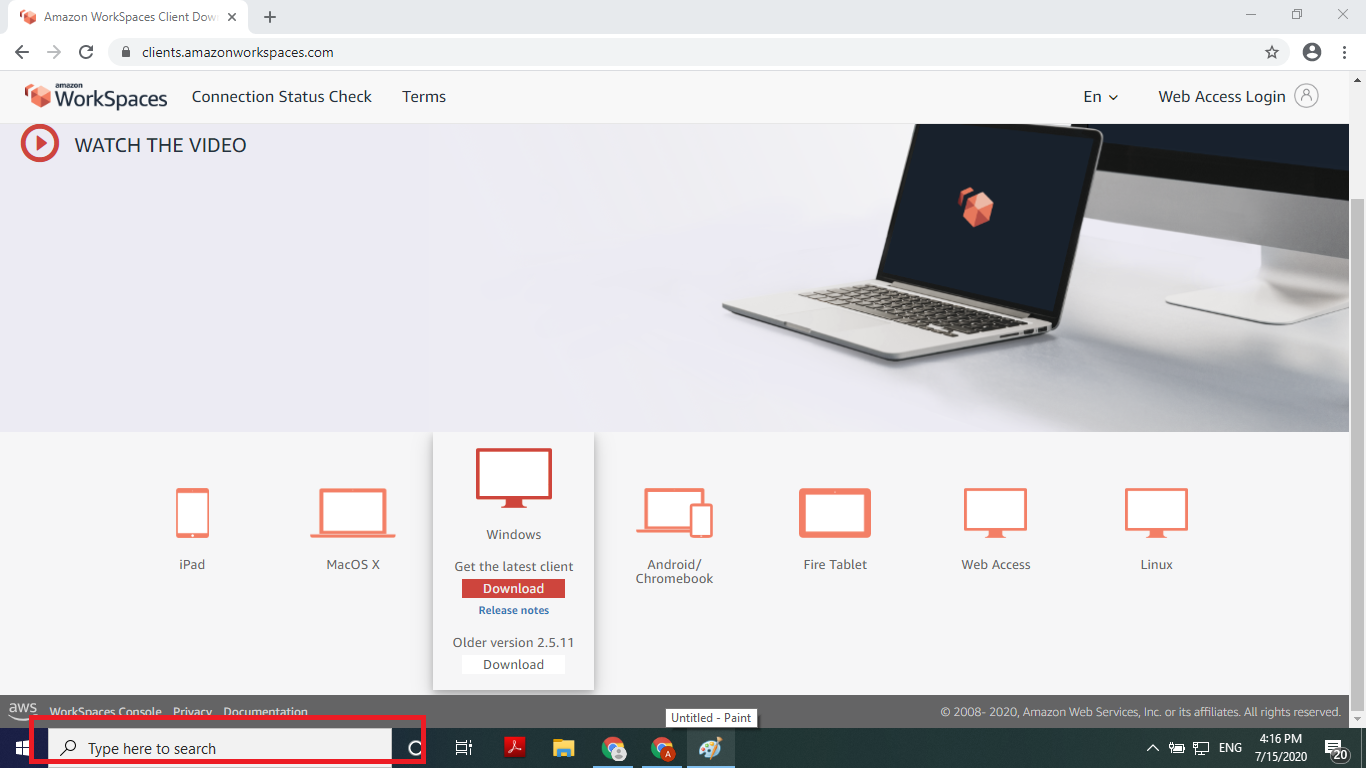The height and width of the screenshot is (768, 1366).
Task: Click the Cortana circle icon
Action: [414, 748]
